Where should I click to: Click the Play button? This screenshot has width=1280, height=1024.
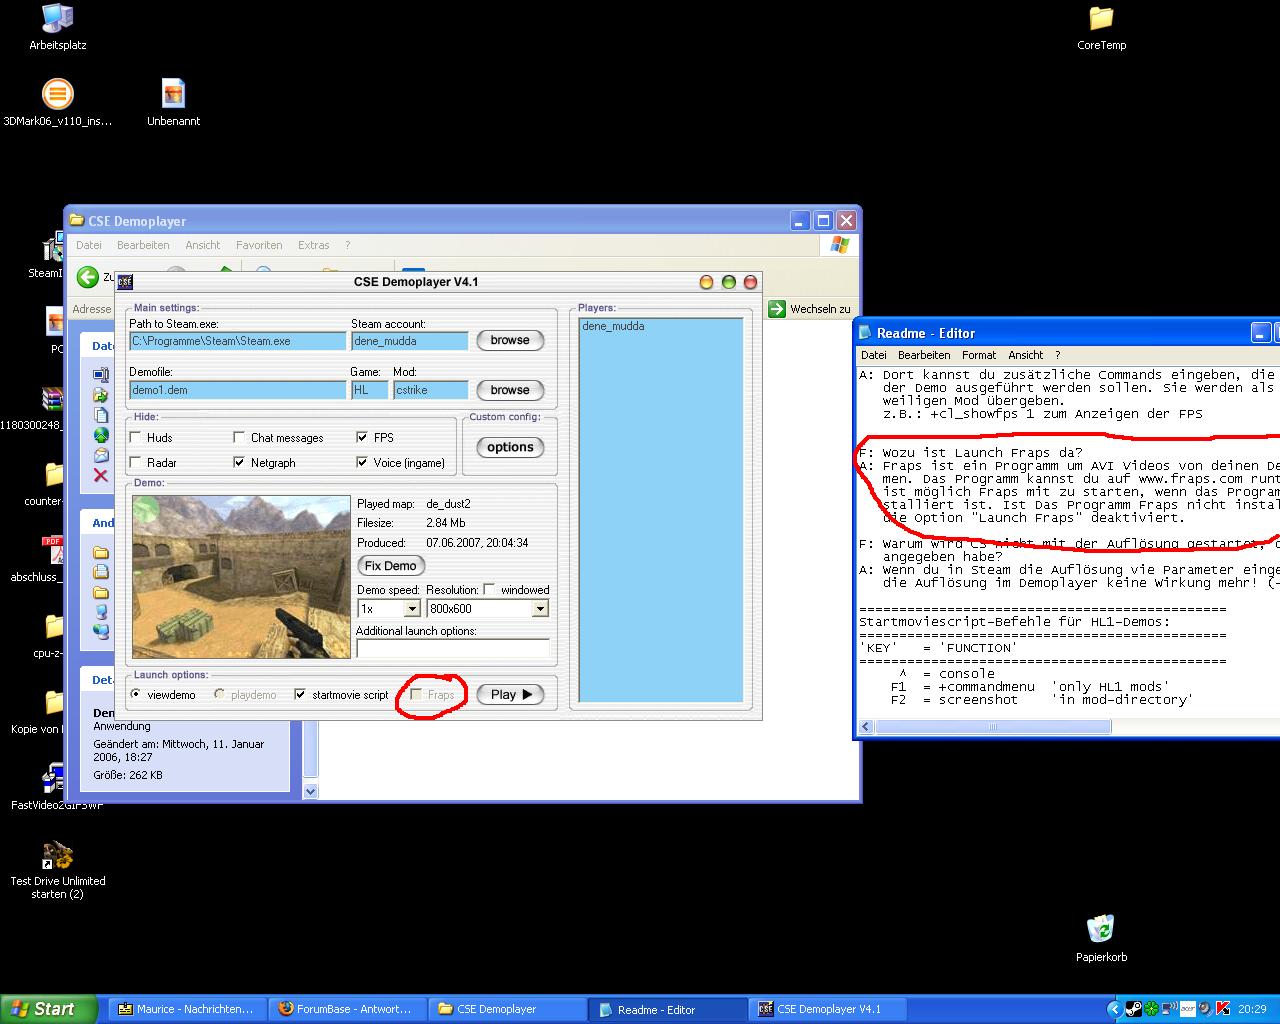pos(510,694)
